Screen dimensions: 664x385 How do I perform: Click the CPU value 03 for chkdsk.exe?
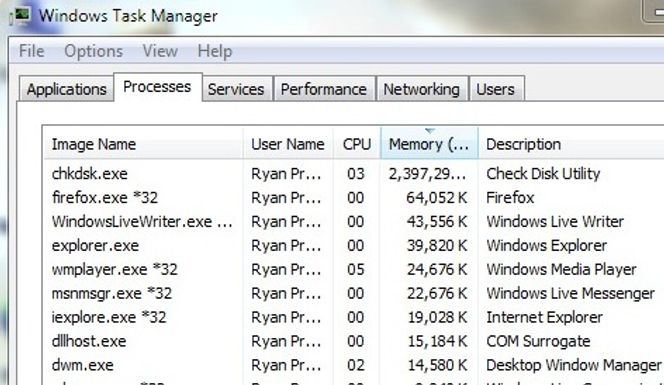[x=356, y=174]
